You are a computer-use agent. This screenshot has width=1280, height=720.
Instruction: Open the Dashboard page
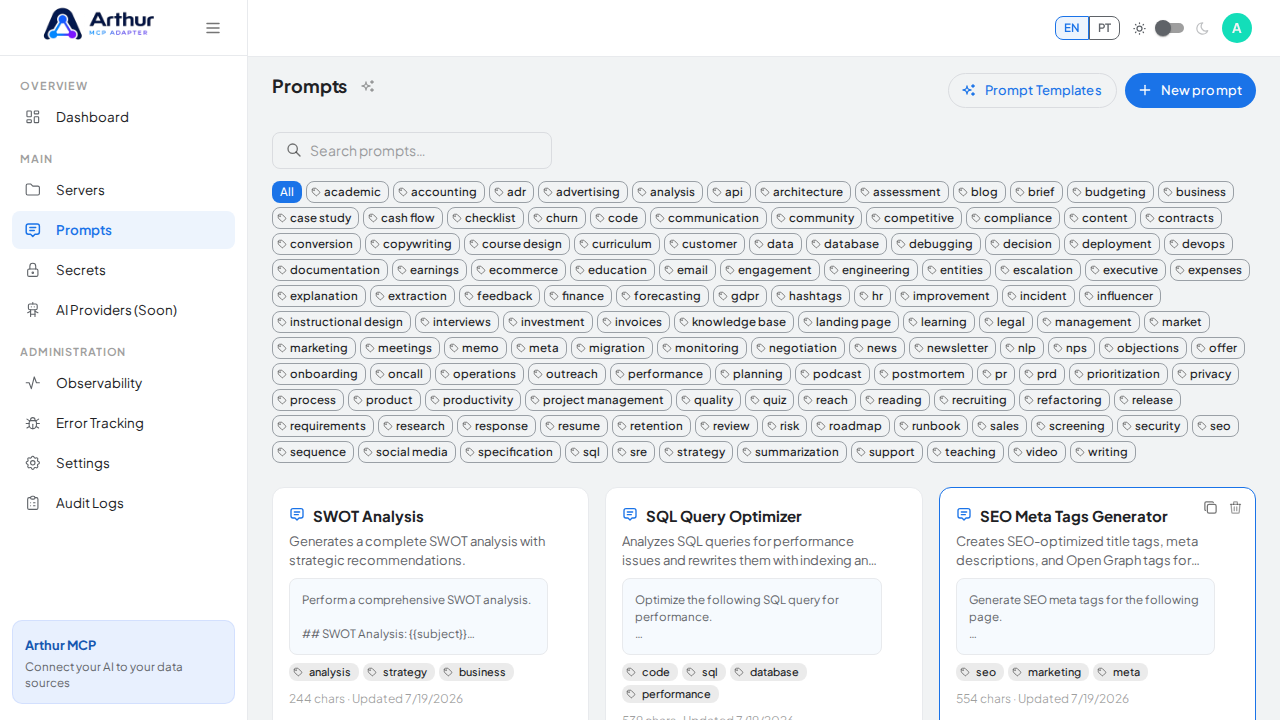[123, 117]
